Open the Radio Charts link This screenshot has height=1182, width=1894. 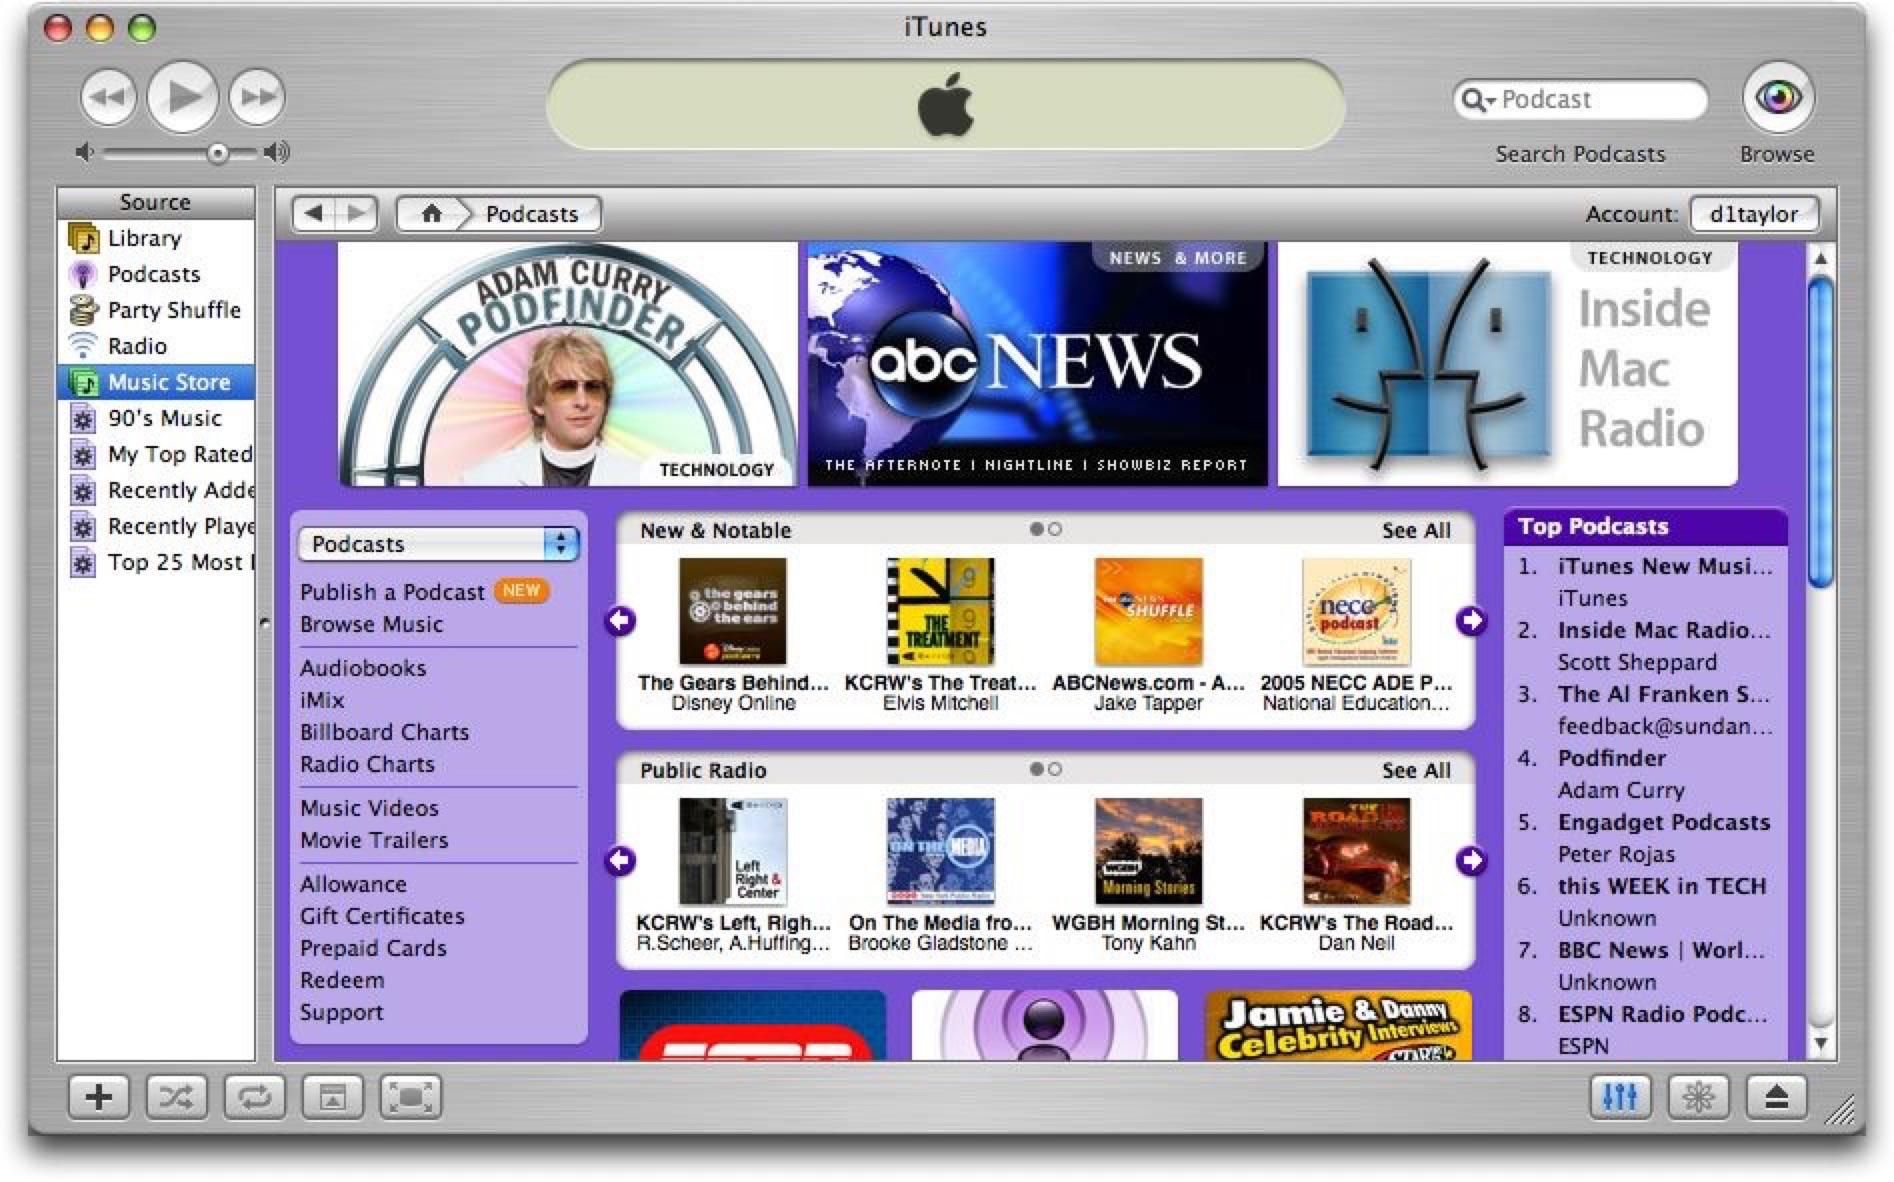pos(367,764)
